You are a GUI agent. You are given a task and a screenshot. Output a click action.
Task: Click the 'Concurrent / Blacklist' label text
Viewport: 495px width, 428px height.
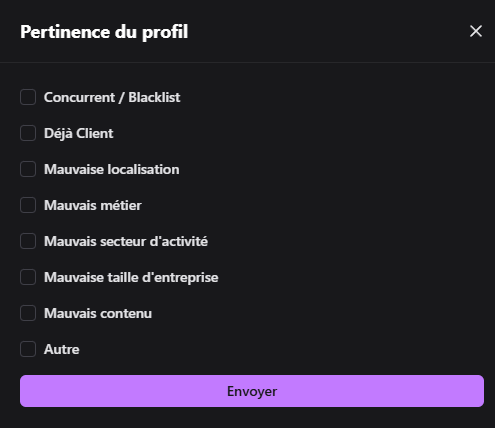[112, 97]
